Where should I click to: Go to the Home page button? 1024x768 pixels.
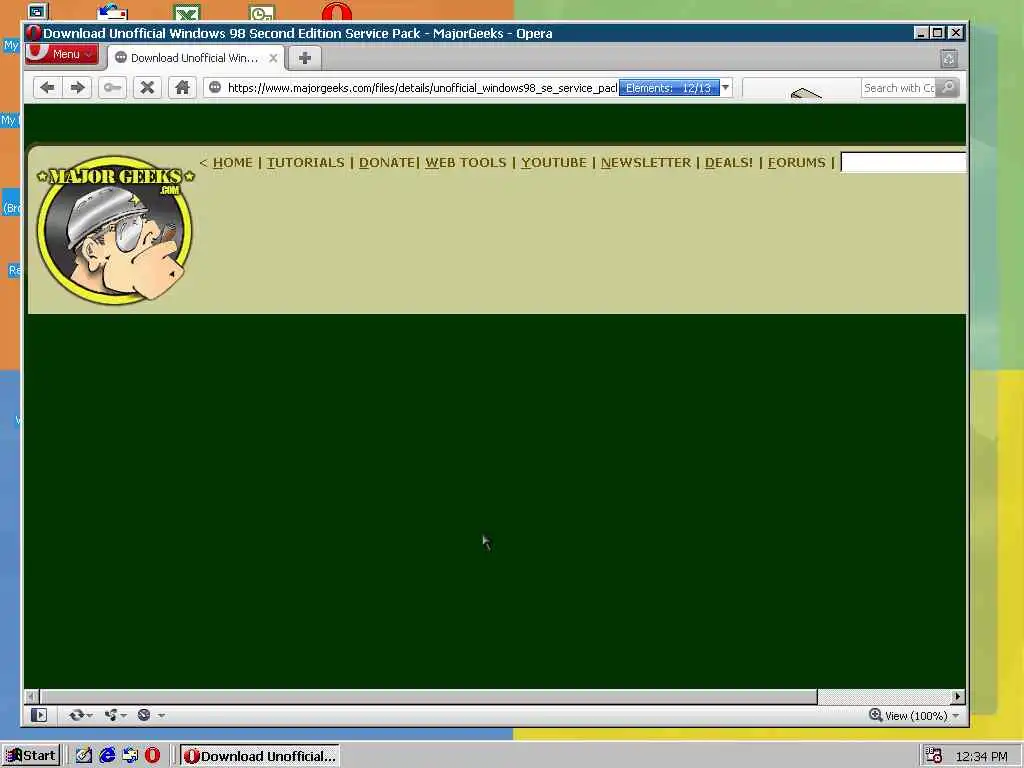pos(182,88)
